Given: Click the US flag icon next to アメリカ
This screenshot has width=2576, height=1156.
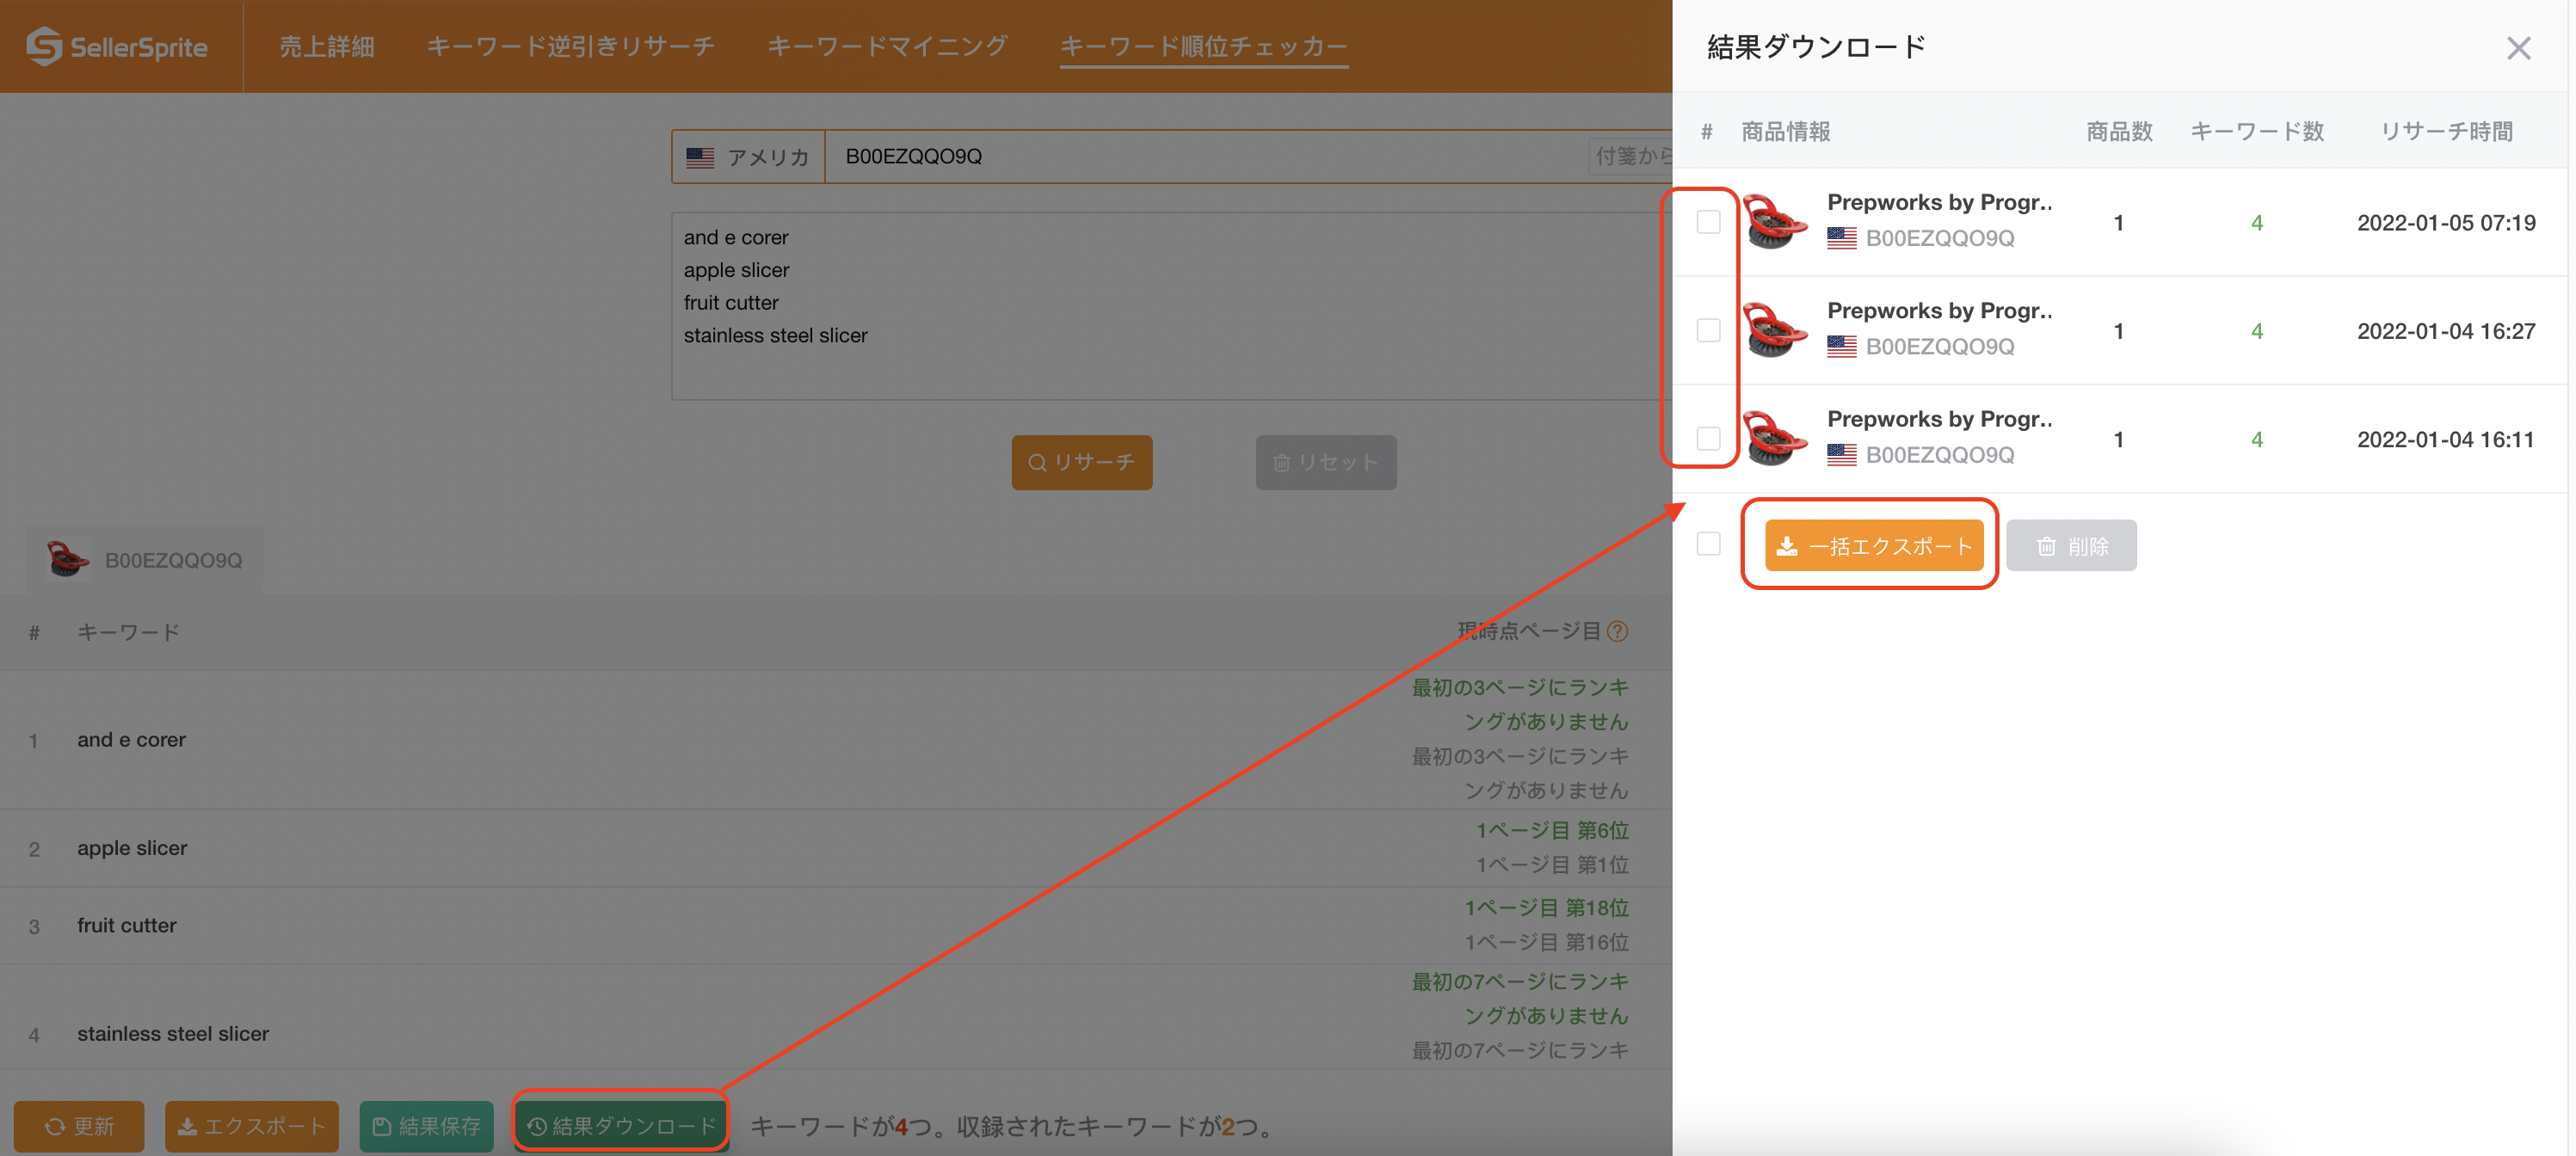Looking at the screenshot, I should click(x=700, y=157).
